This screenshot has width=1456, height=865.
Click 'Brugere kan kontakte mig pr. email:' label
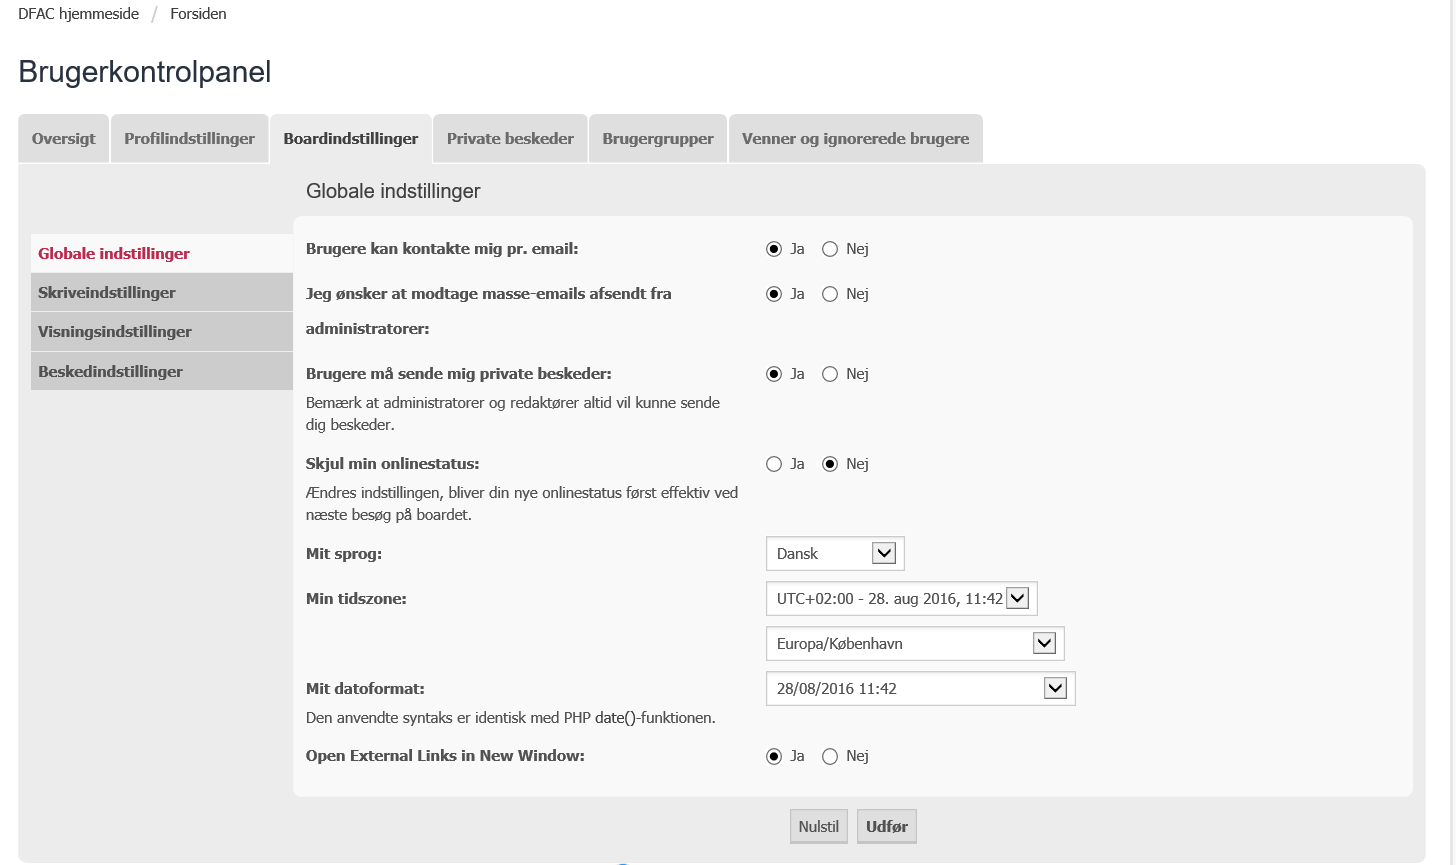pos(442,249)
